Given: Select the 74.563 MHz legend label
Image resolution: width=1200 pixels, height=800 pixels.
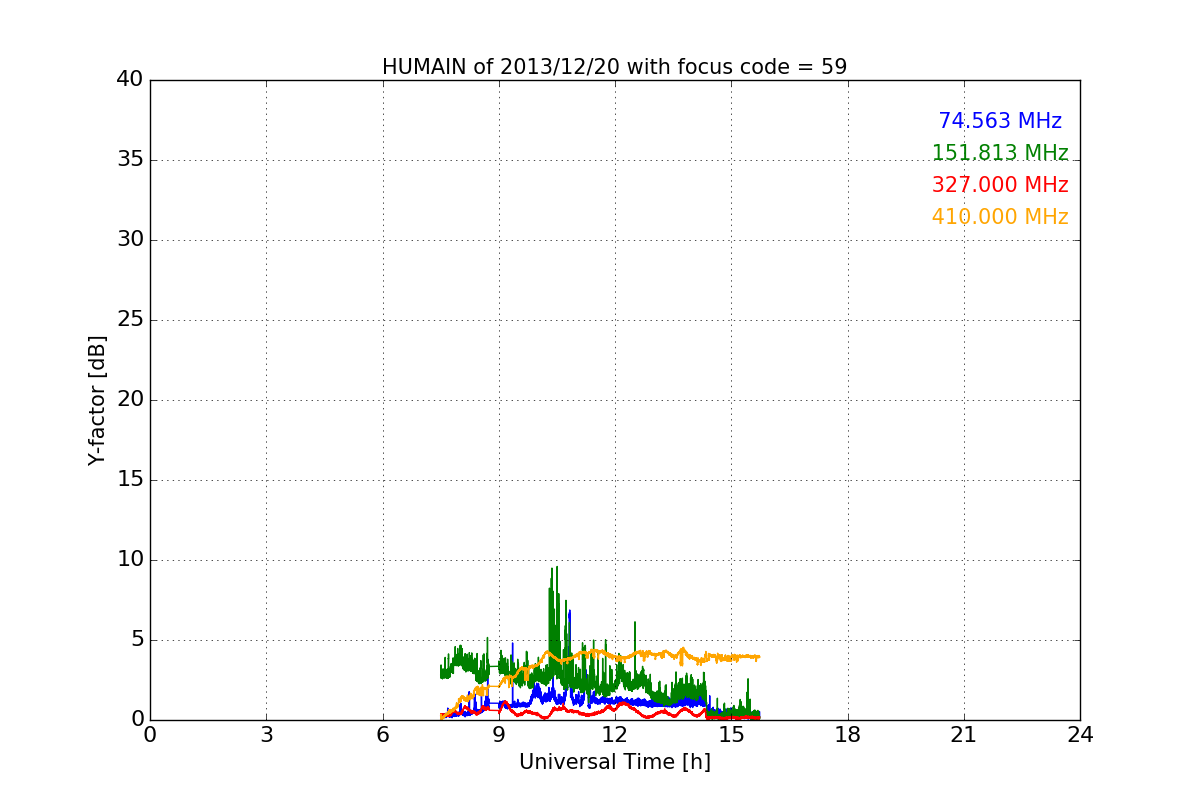Looking at the screenshot, I should (1000, 121).
